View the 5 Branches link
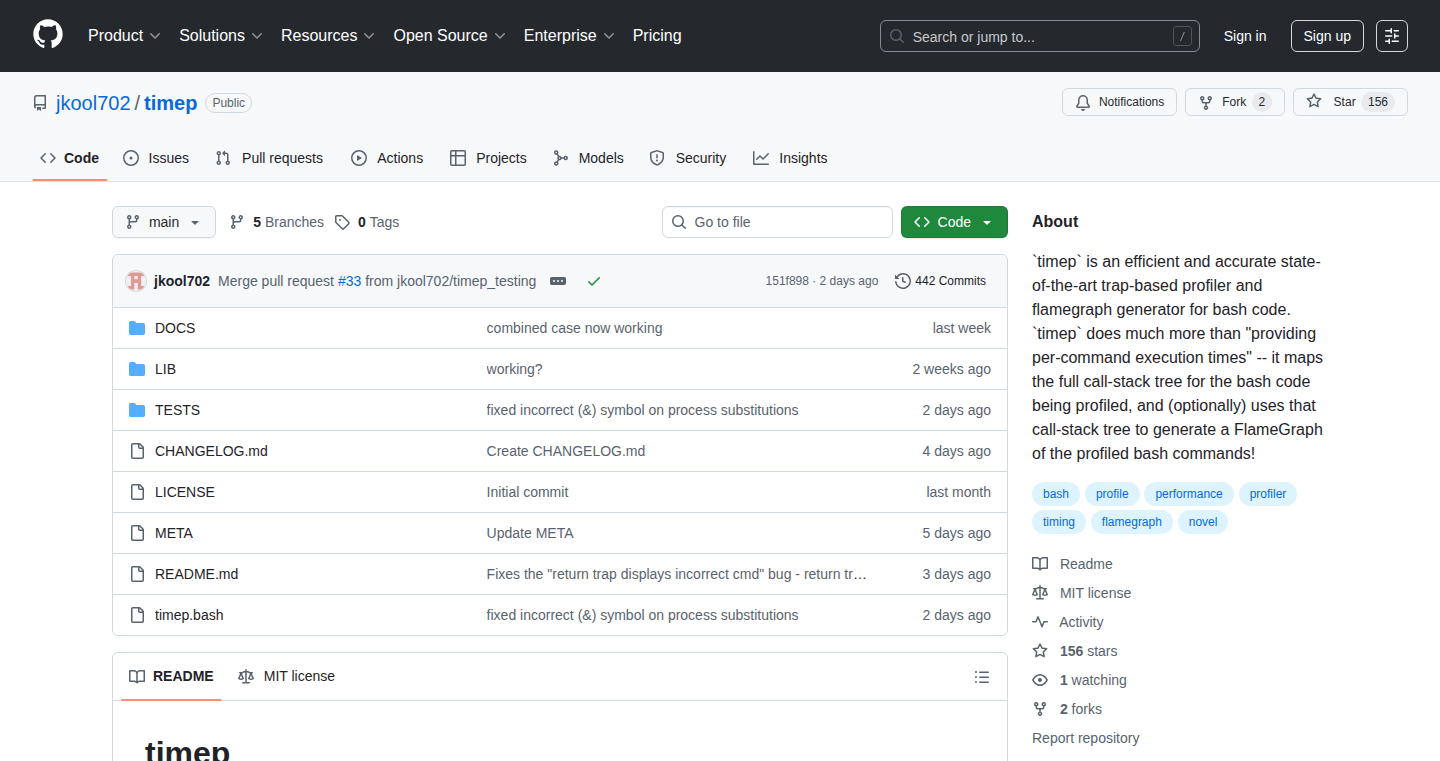 pyautogui.click(x=277, y=222)
